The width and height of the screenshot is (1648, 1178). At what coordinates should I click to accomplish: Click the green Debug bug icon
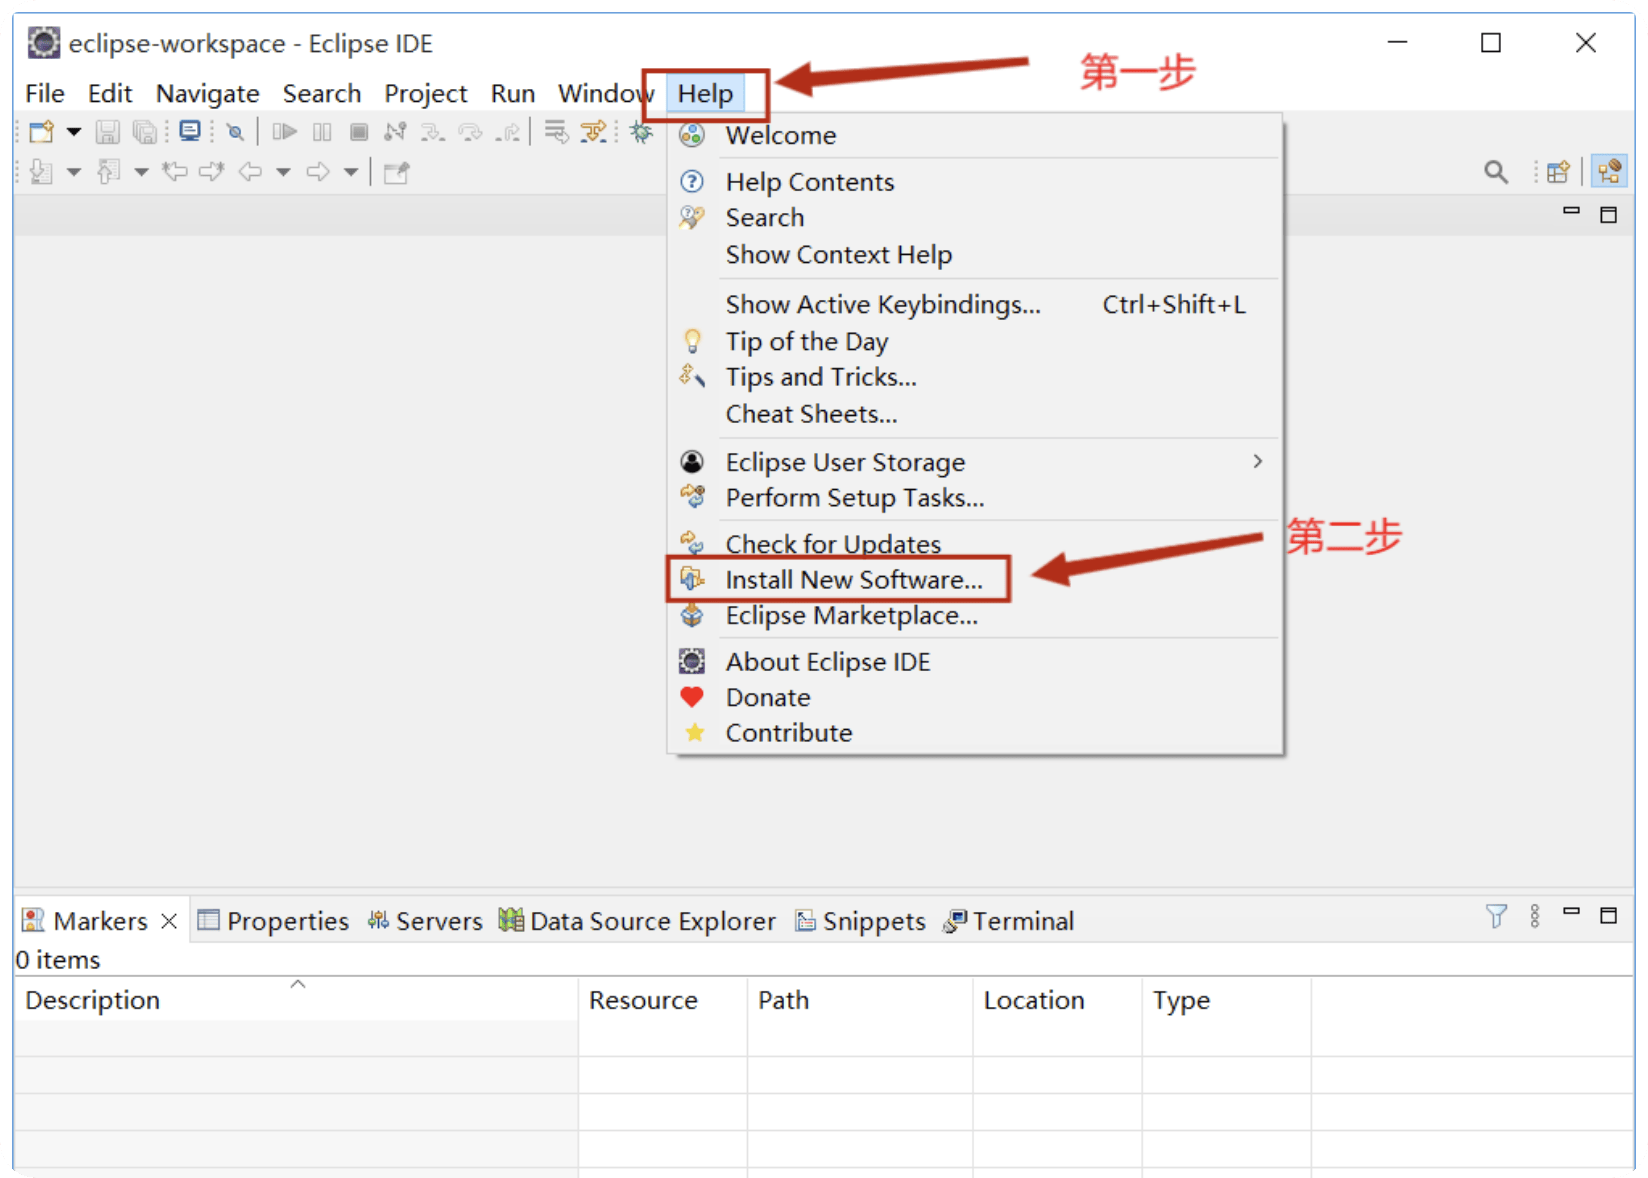pyautogui.click(x=641, y=132)
